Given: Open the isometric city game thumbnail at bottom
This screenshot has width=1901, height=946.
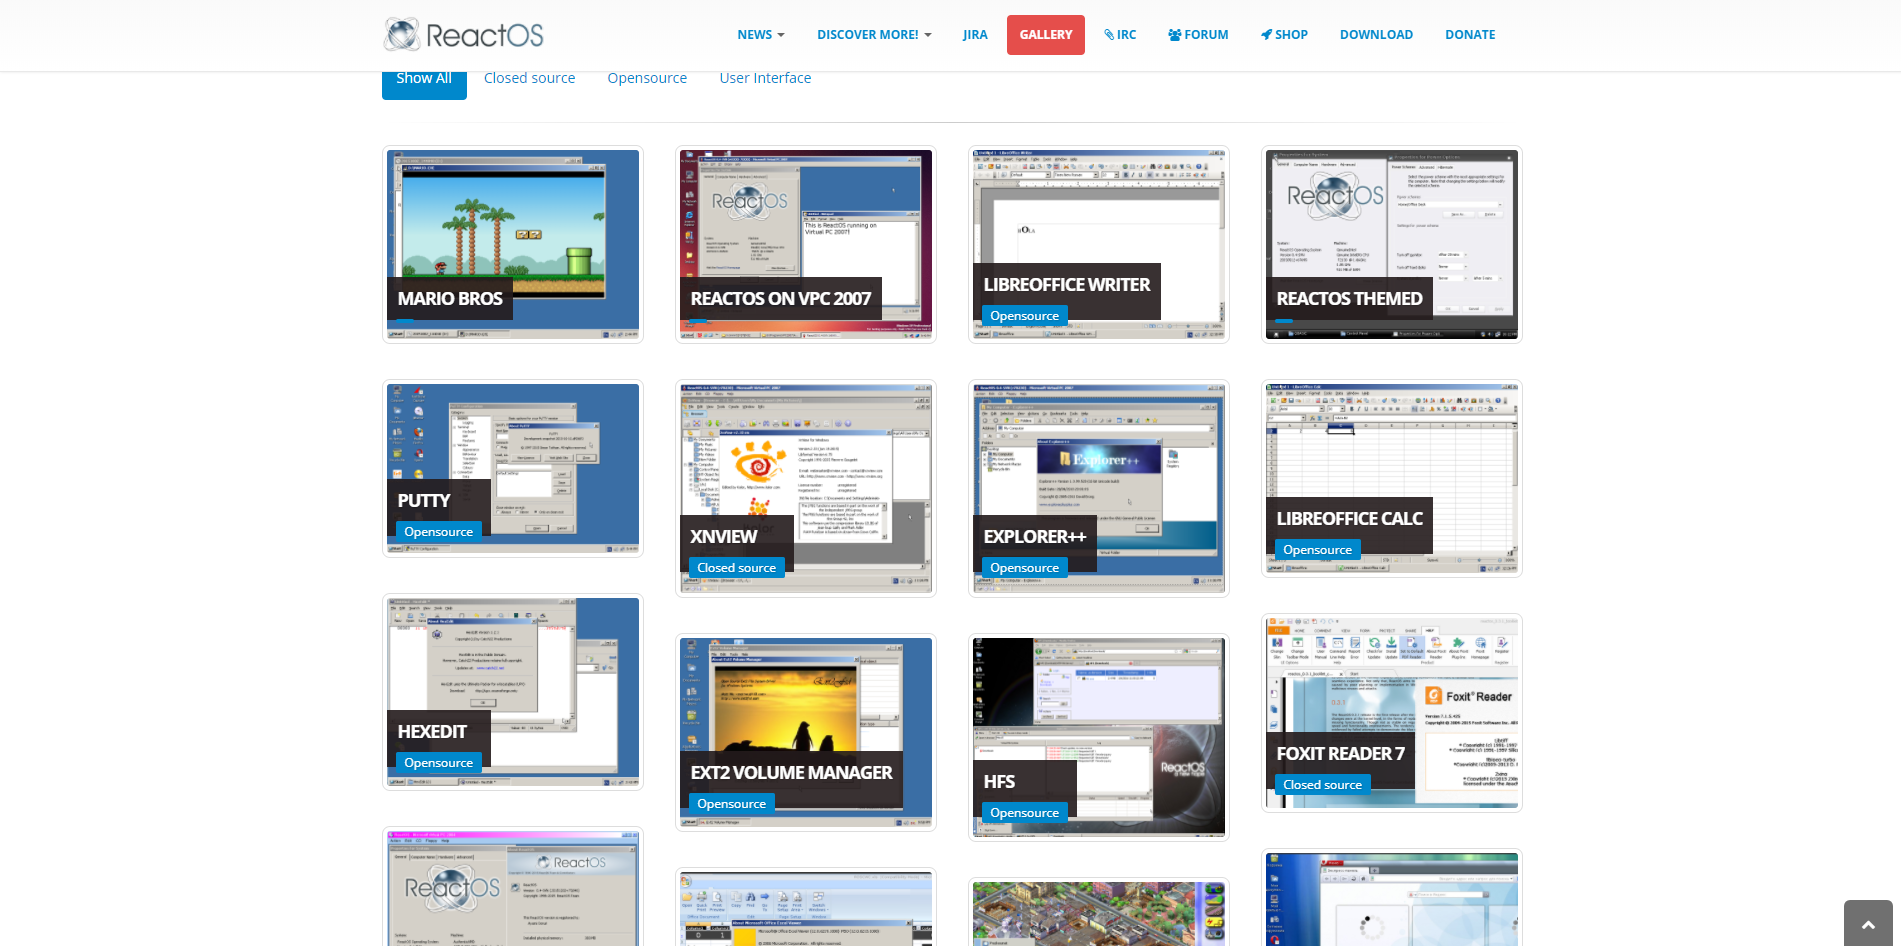Looking at the screenshot, I should [x=1099, y=912].
